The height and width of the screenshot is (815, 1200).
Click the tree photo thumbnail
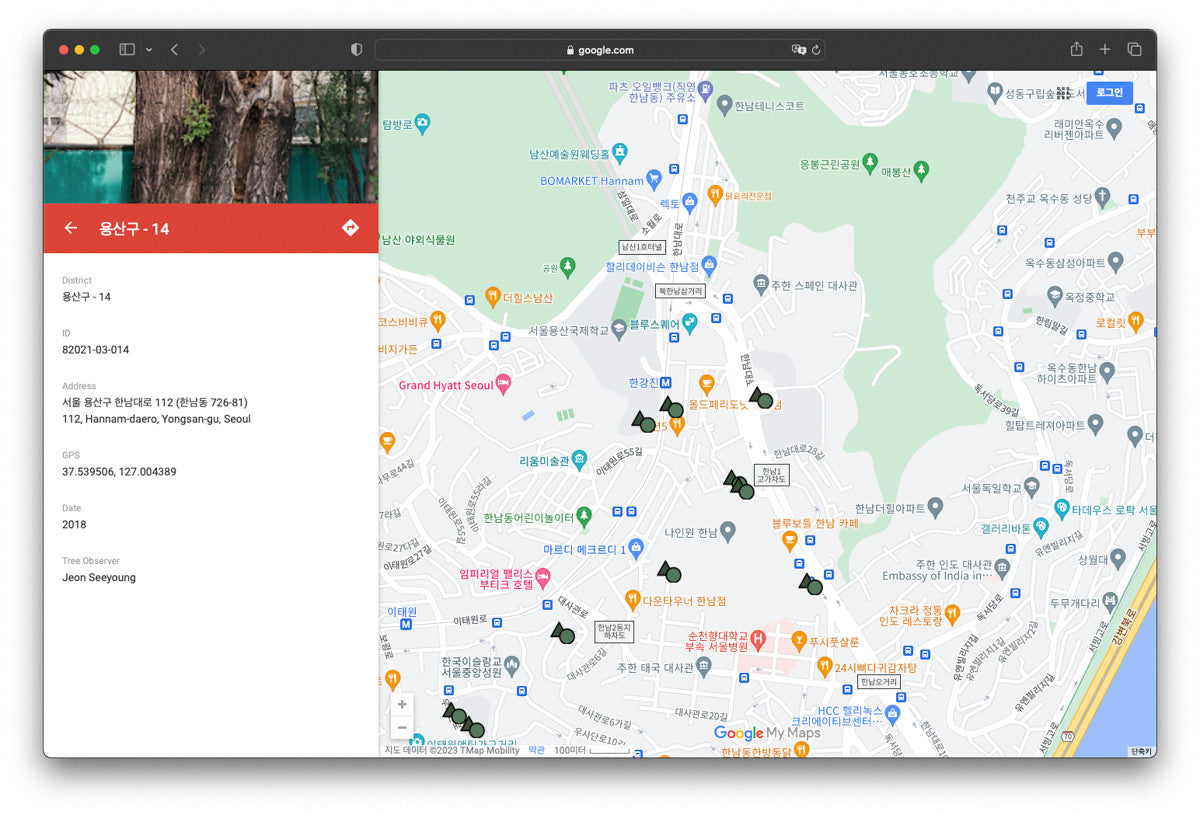pyautogui.click(x=210, y=137)
